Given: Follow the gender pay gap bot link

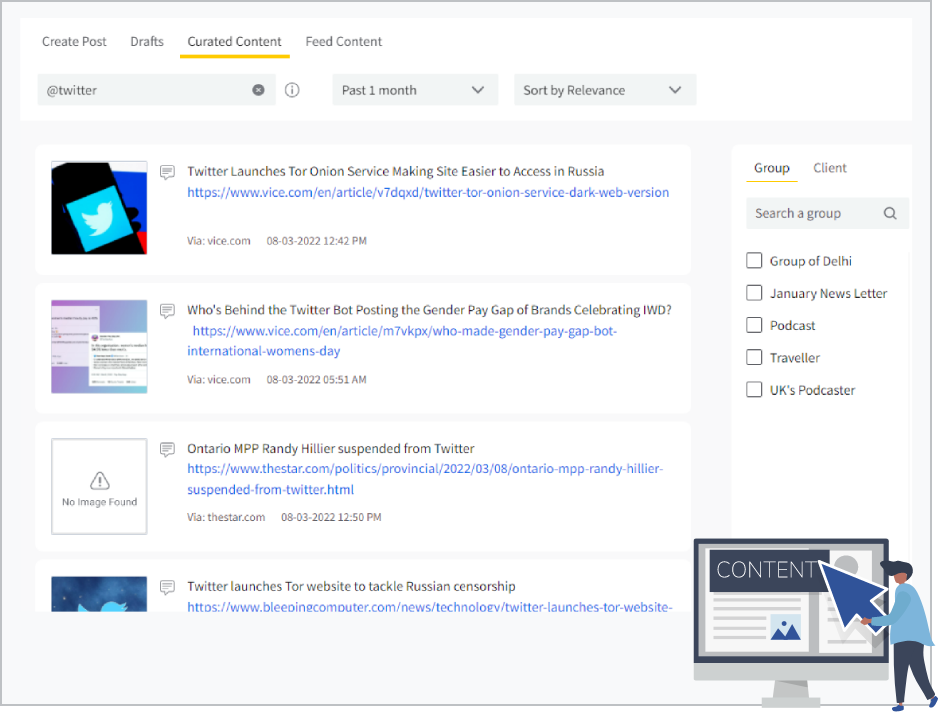Looking at the screenshot, I should pyautogui.click(x=402, y=341).
